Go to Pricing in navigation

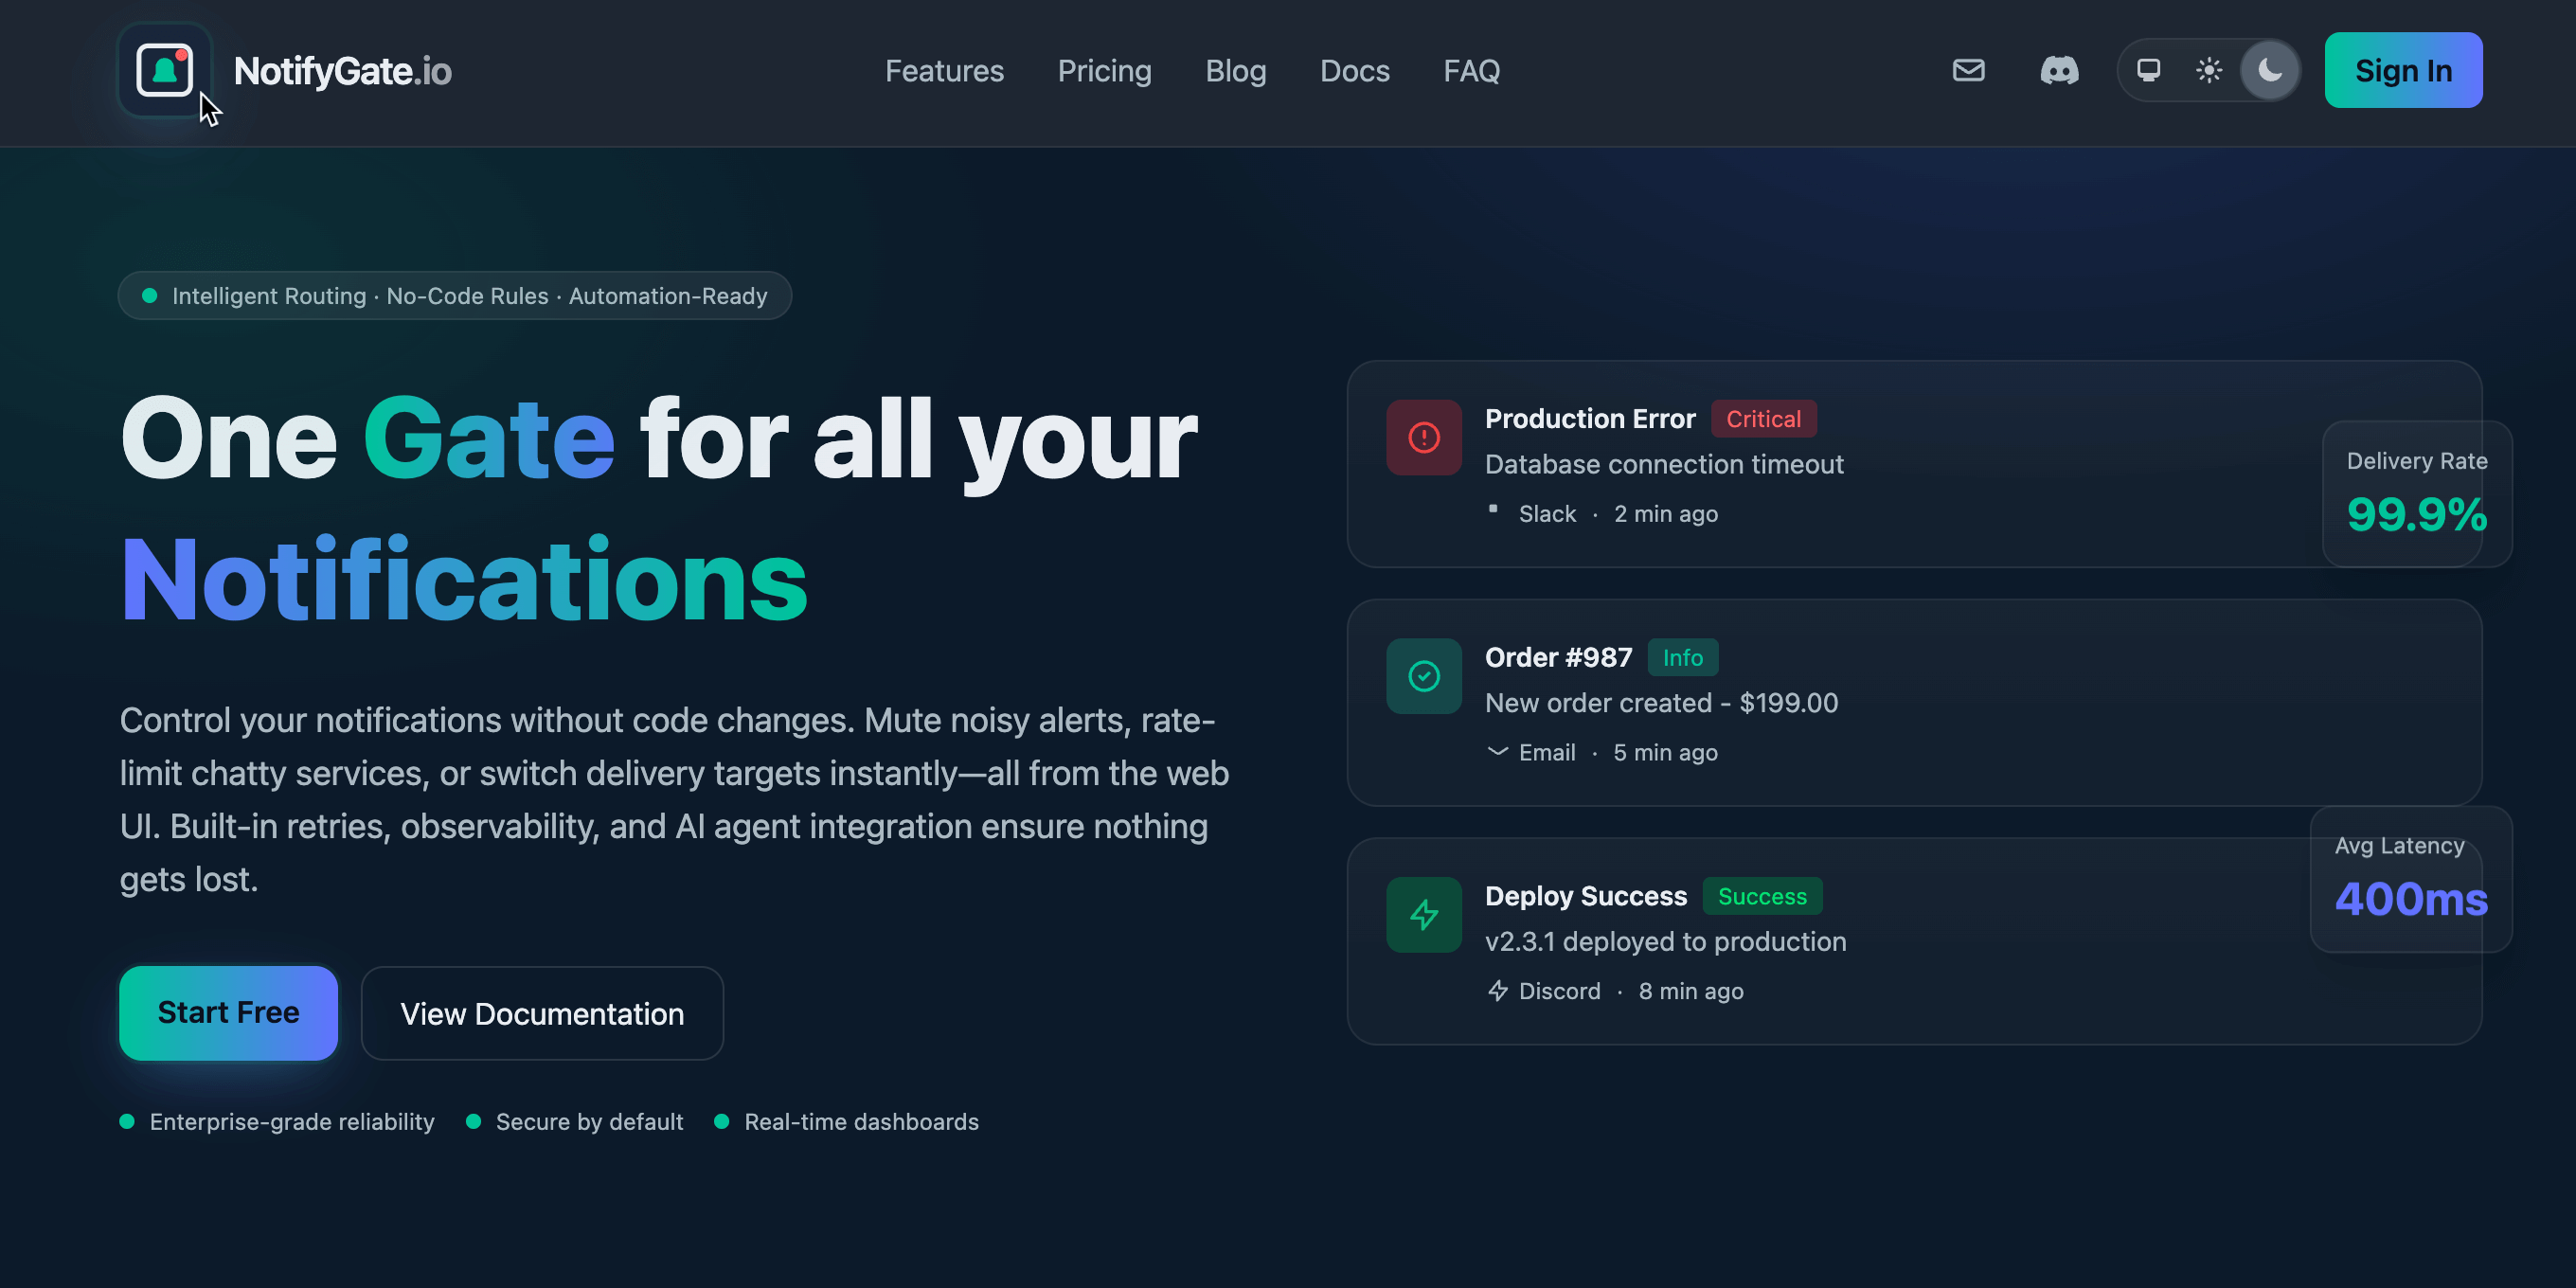[1104, 71]
